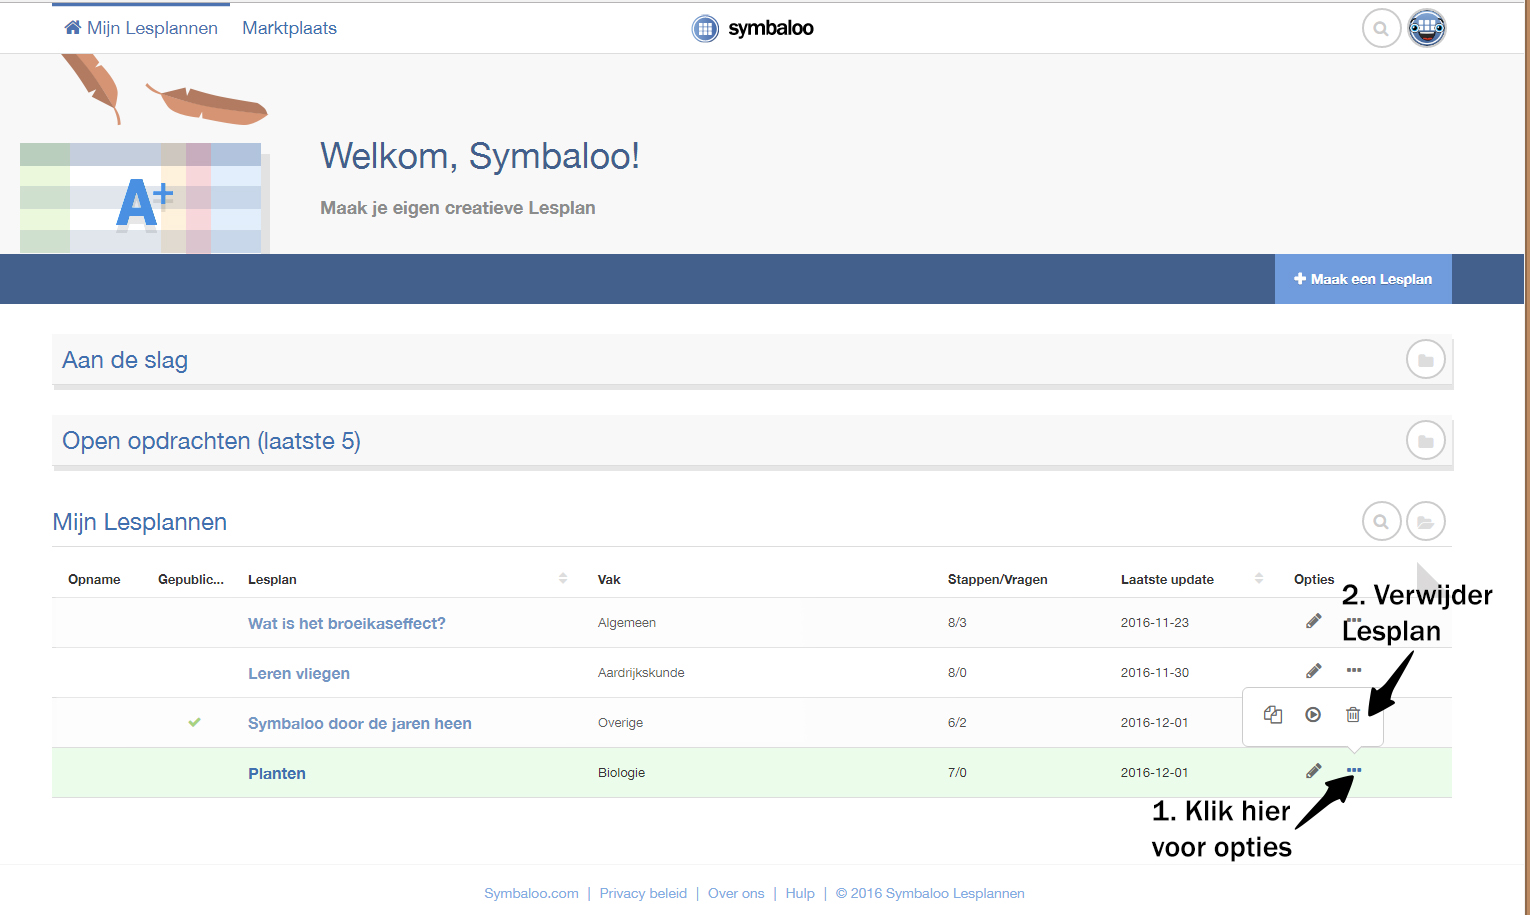Click the 8/0 steps value
1530x915 pixels.
pyautogui.click(x=957, y=672)
